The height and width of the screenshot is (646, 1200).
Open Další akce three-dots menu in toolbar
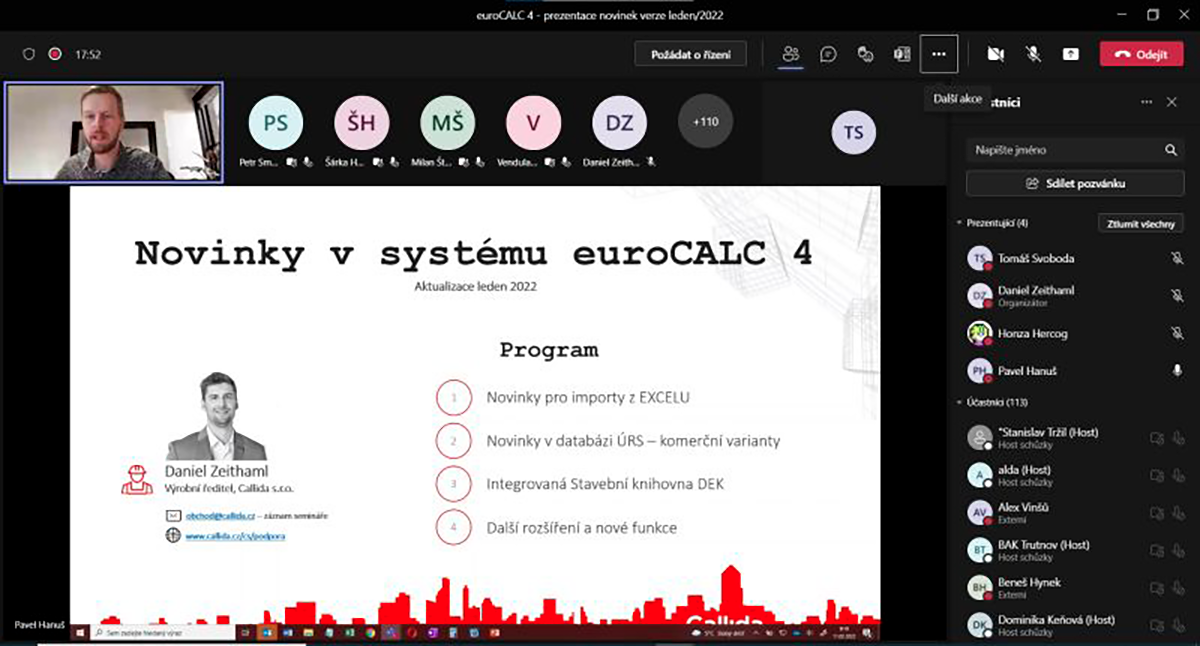[939, 54]
